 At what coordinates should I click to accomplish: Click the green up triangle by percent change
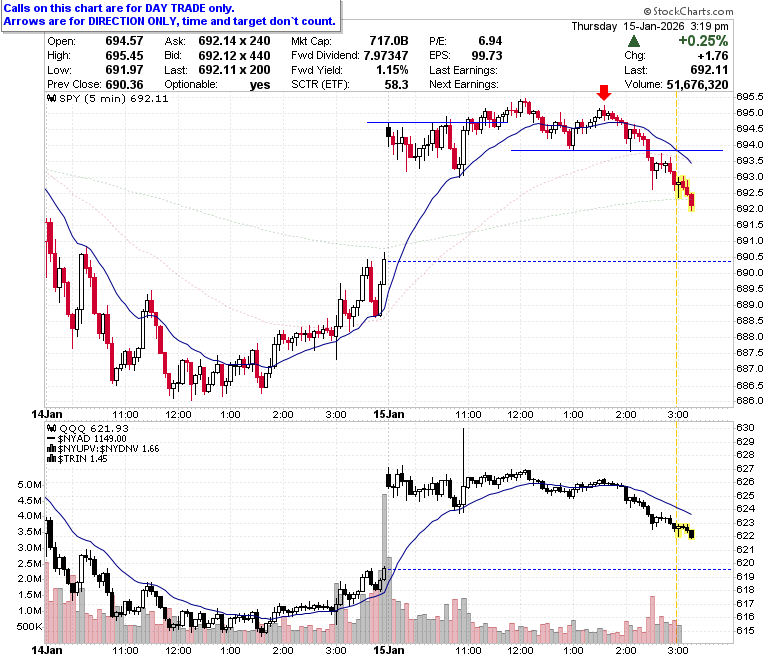(634, 41)
